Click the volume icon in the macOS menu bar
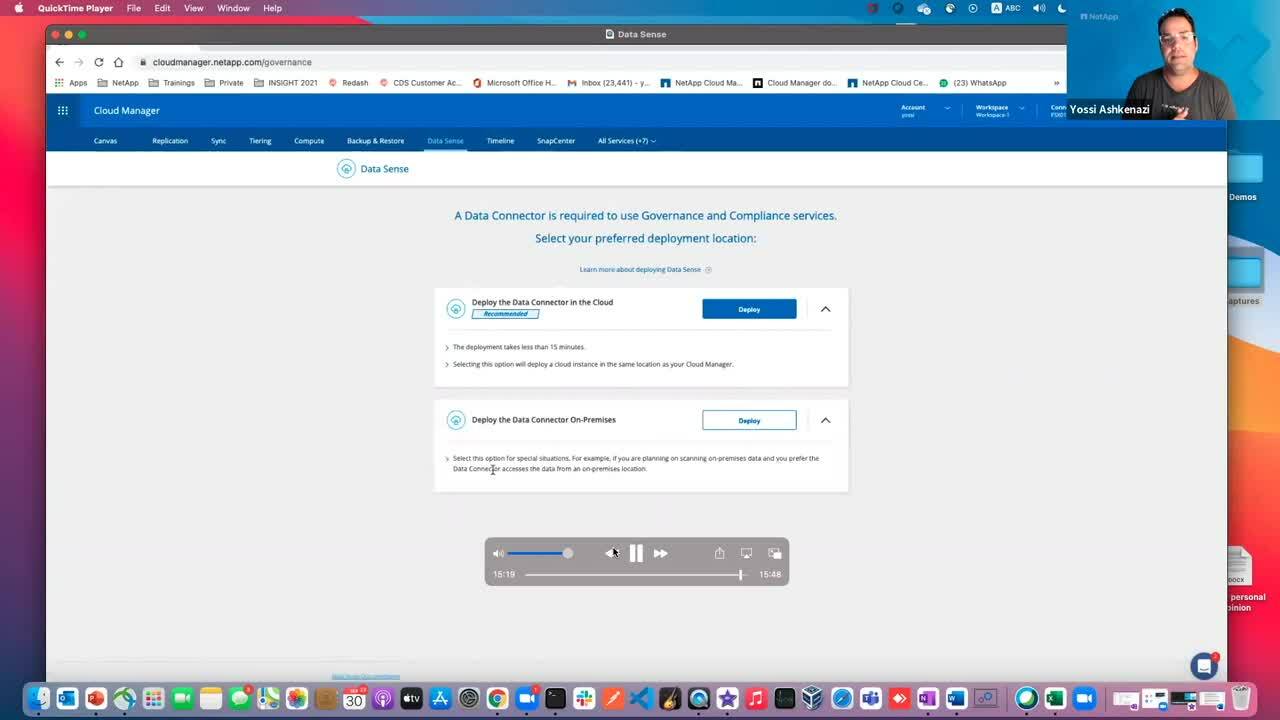Image resolution: width=1280 pixels, height=720 pixels. coord(1039,8)
